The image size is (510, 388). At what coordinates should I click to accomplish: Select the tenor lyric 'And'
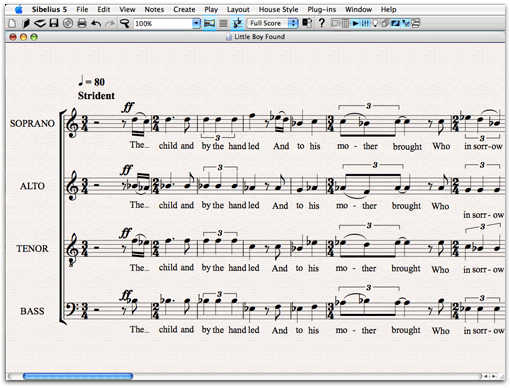tap(279, 268)
